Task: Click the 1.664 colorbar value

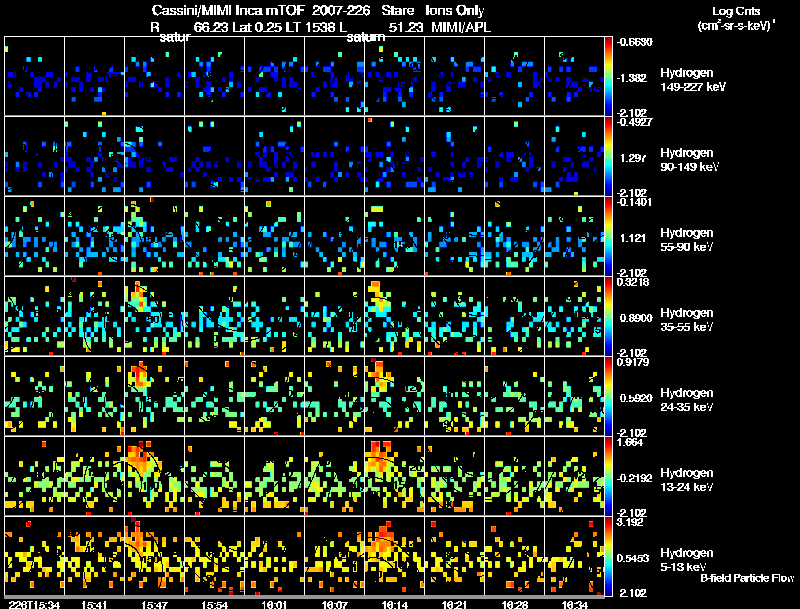Action: (x=631, y=442)
